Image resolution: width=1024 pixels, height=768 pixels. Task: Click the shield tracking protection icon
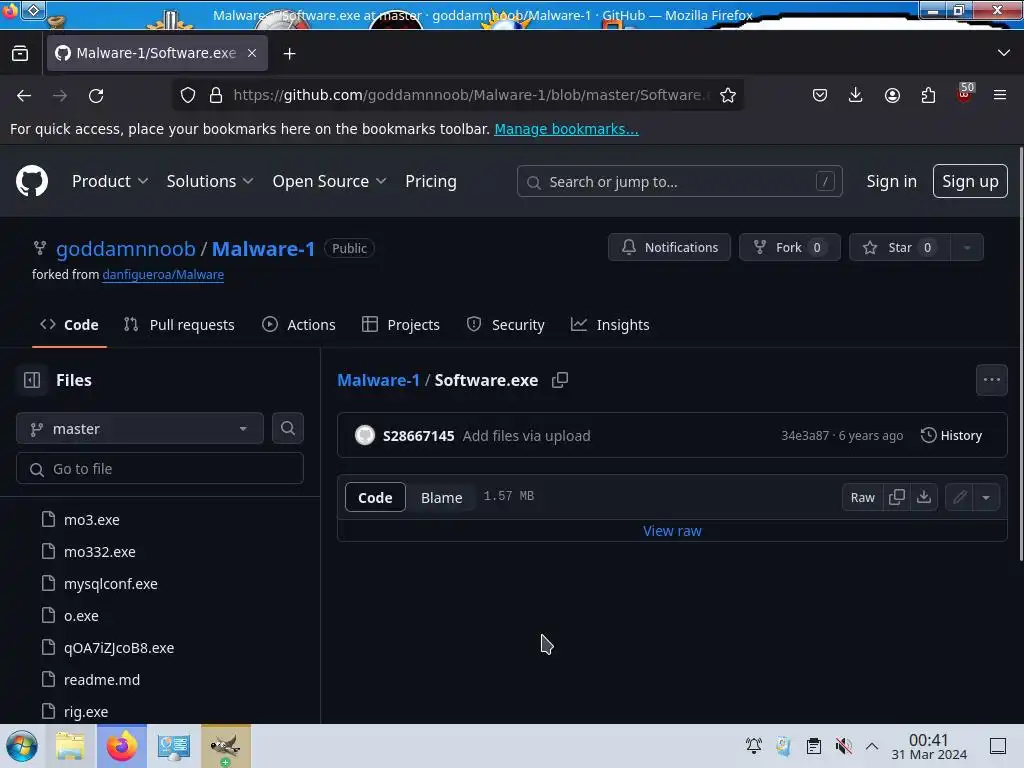tap(188, 95)
